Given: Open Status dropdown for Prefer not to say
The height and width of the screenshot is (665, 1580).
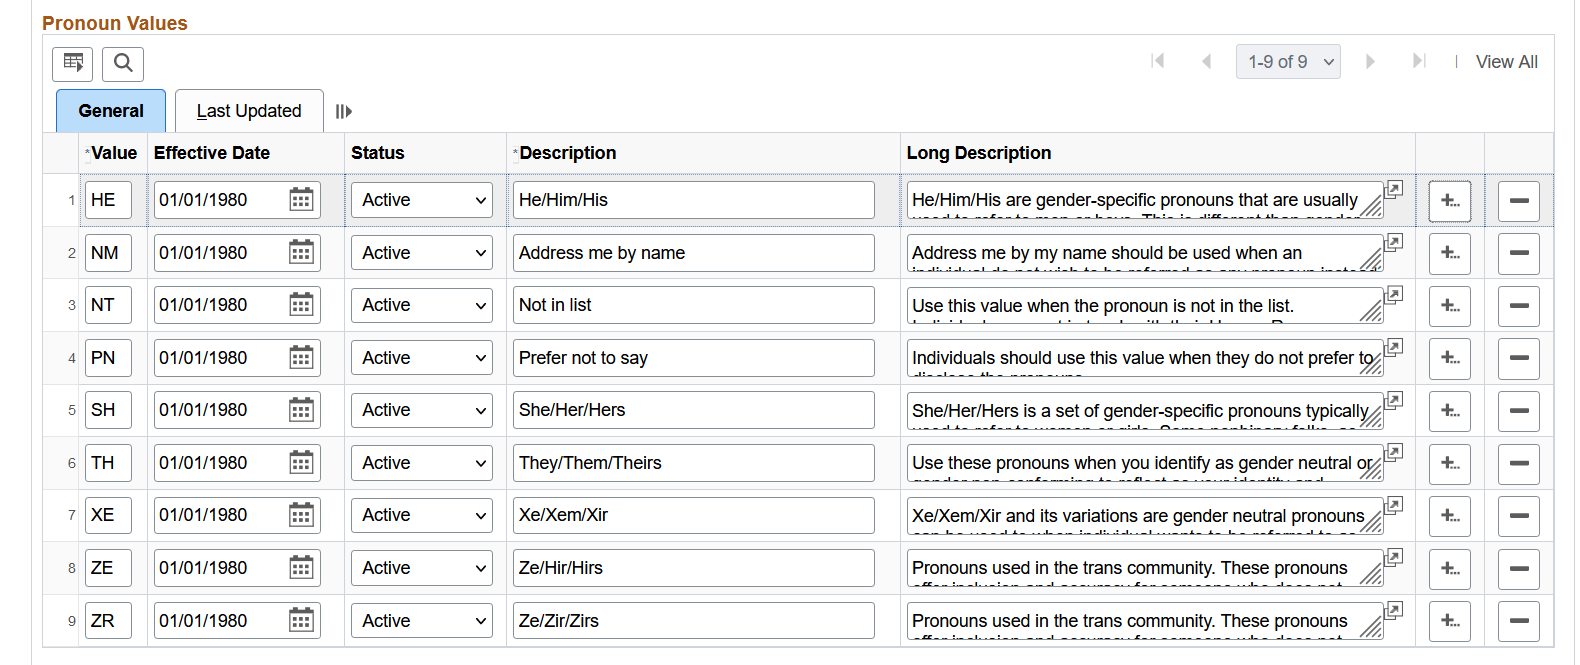Looking at the screenshot, I should (421, 358).
